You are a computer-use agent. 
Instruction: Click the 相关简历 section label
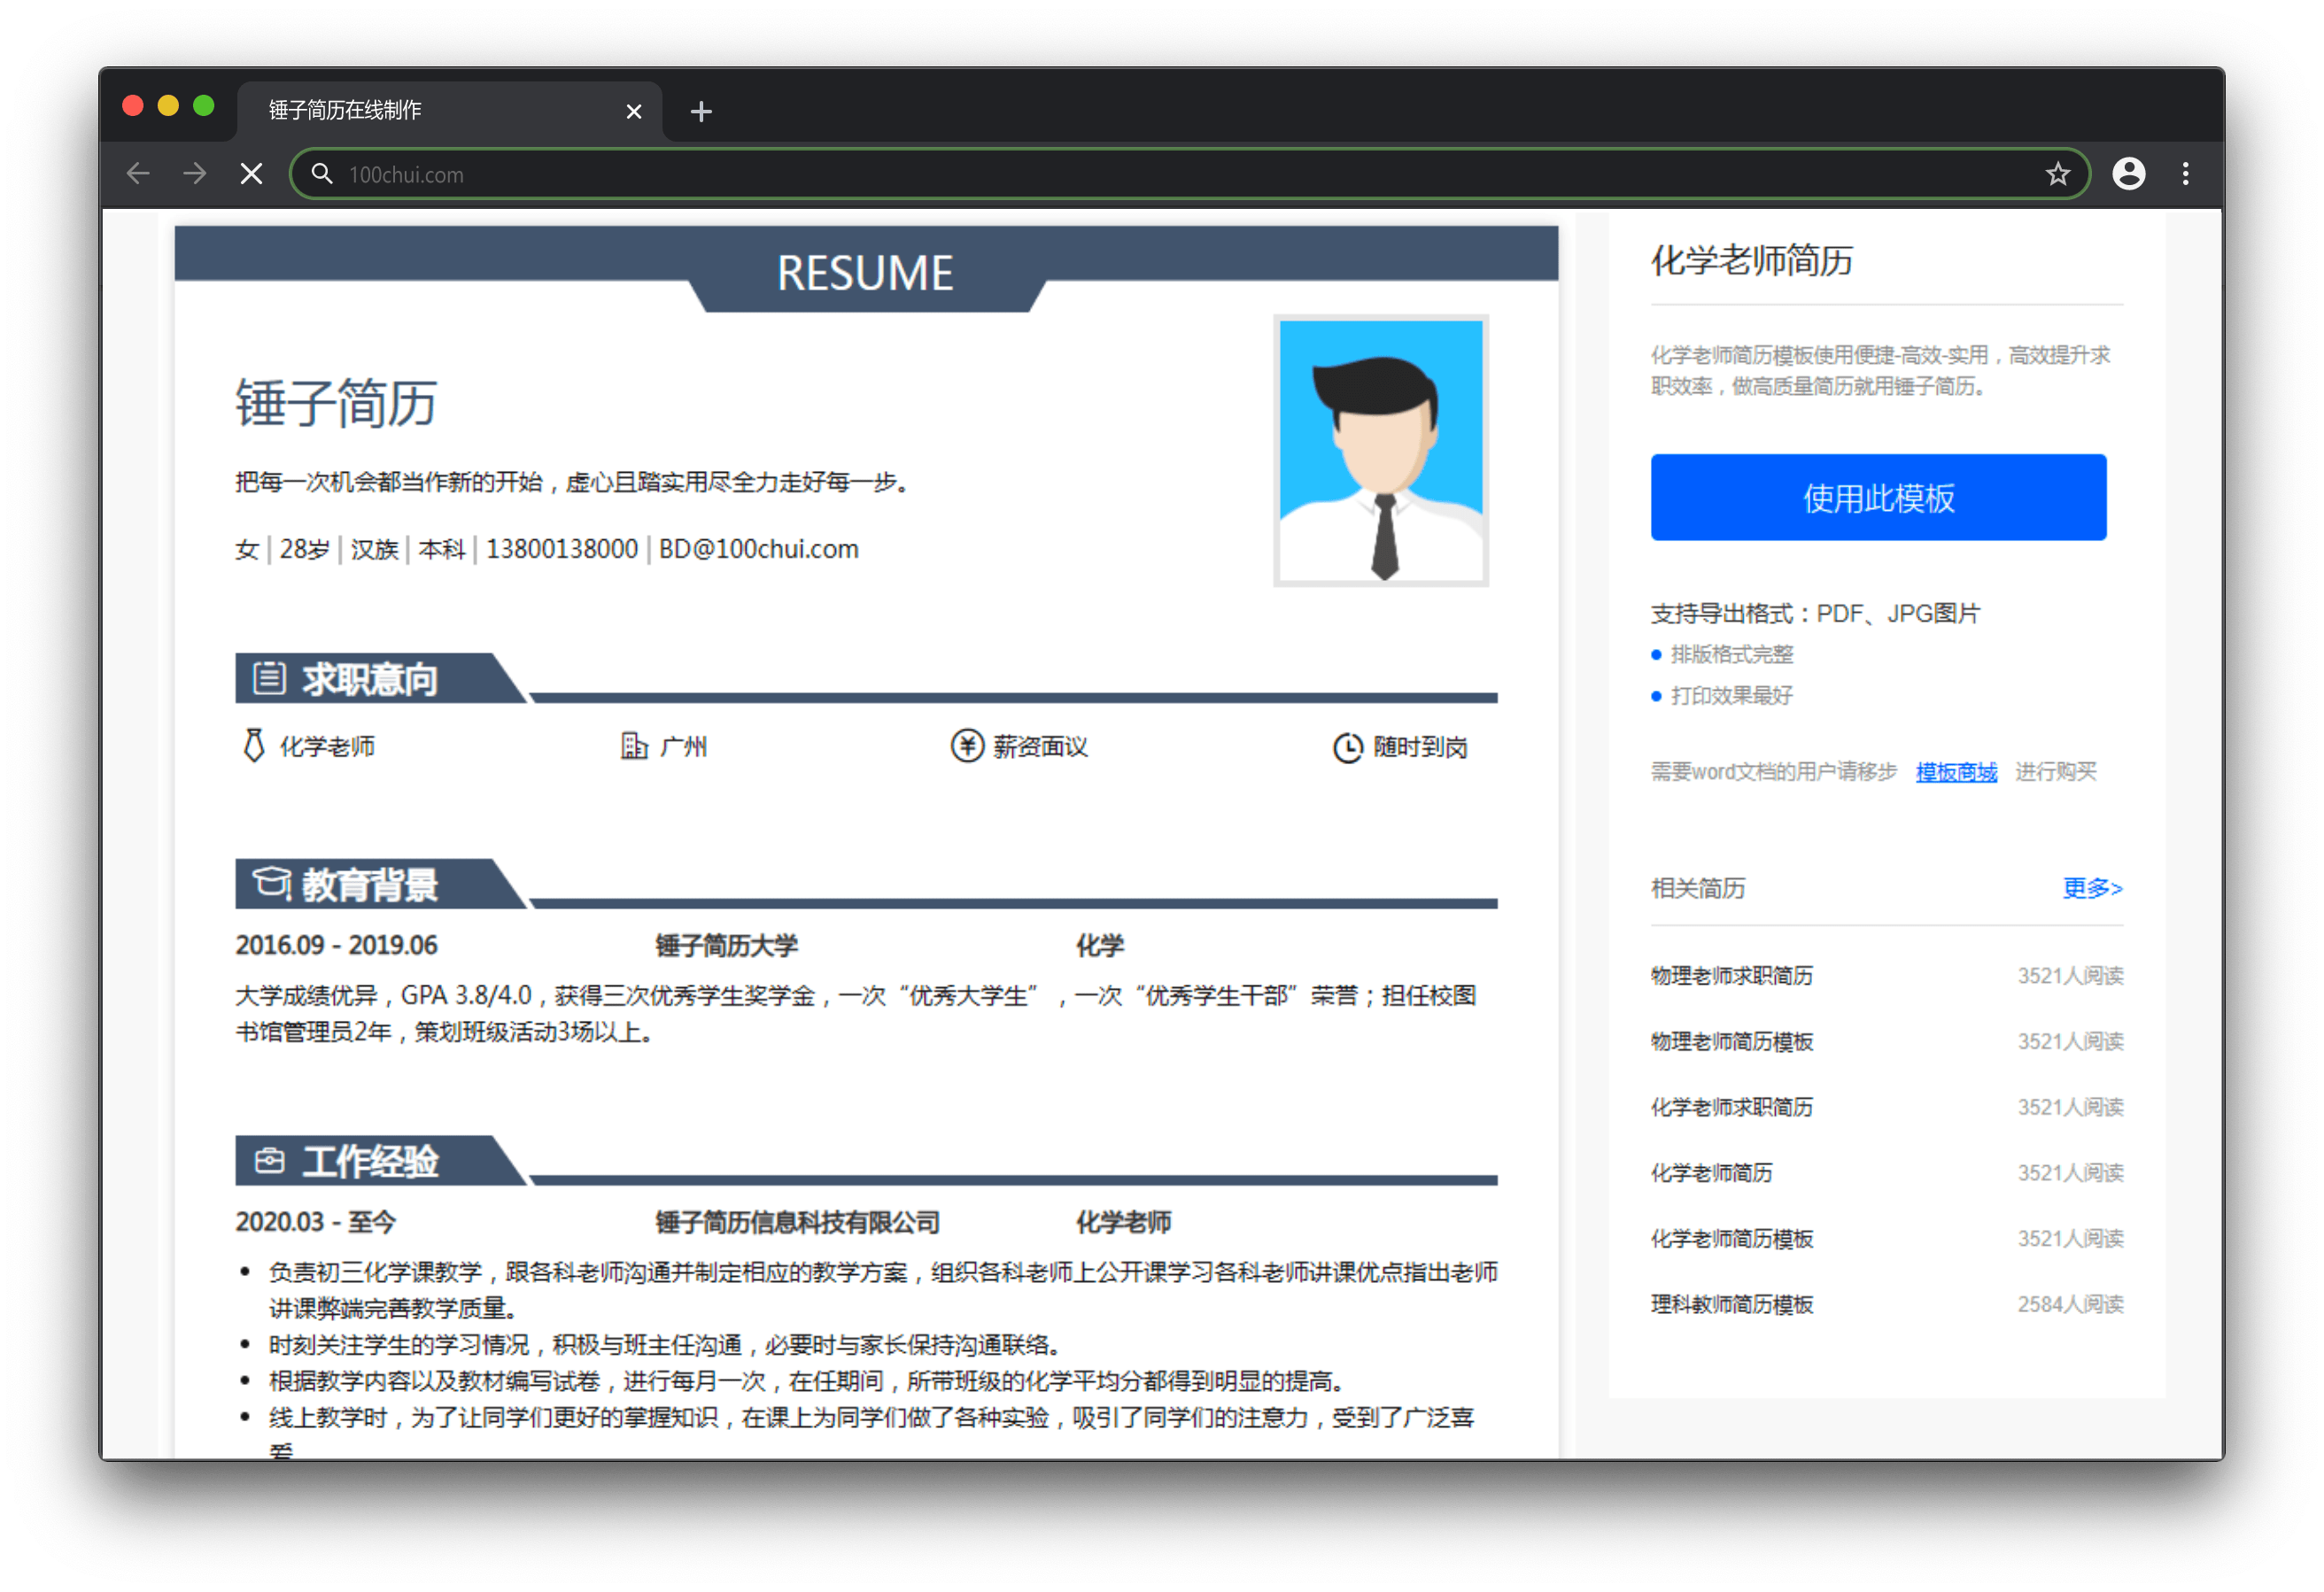click(1697, 888)
